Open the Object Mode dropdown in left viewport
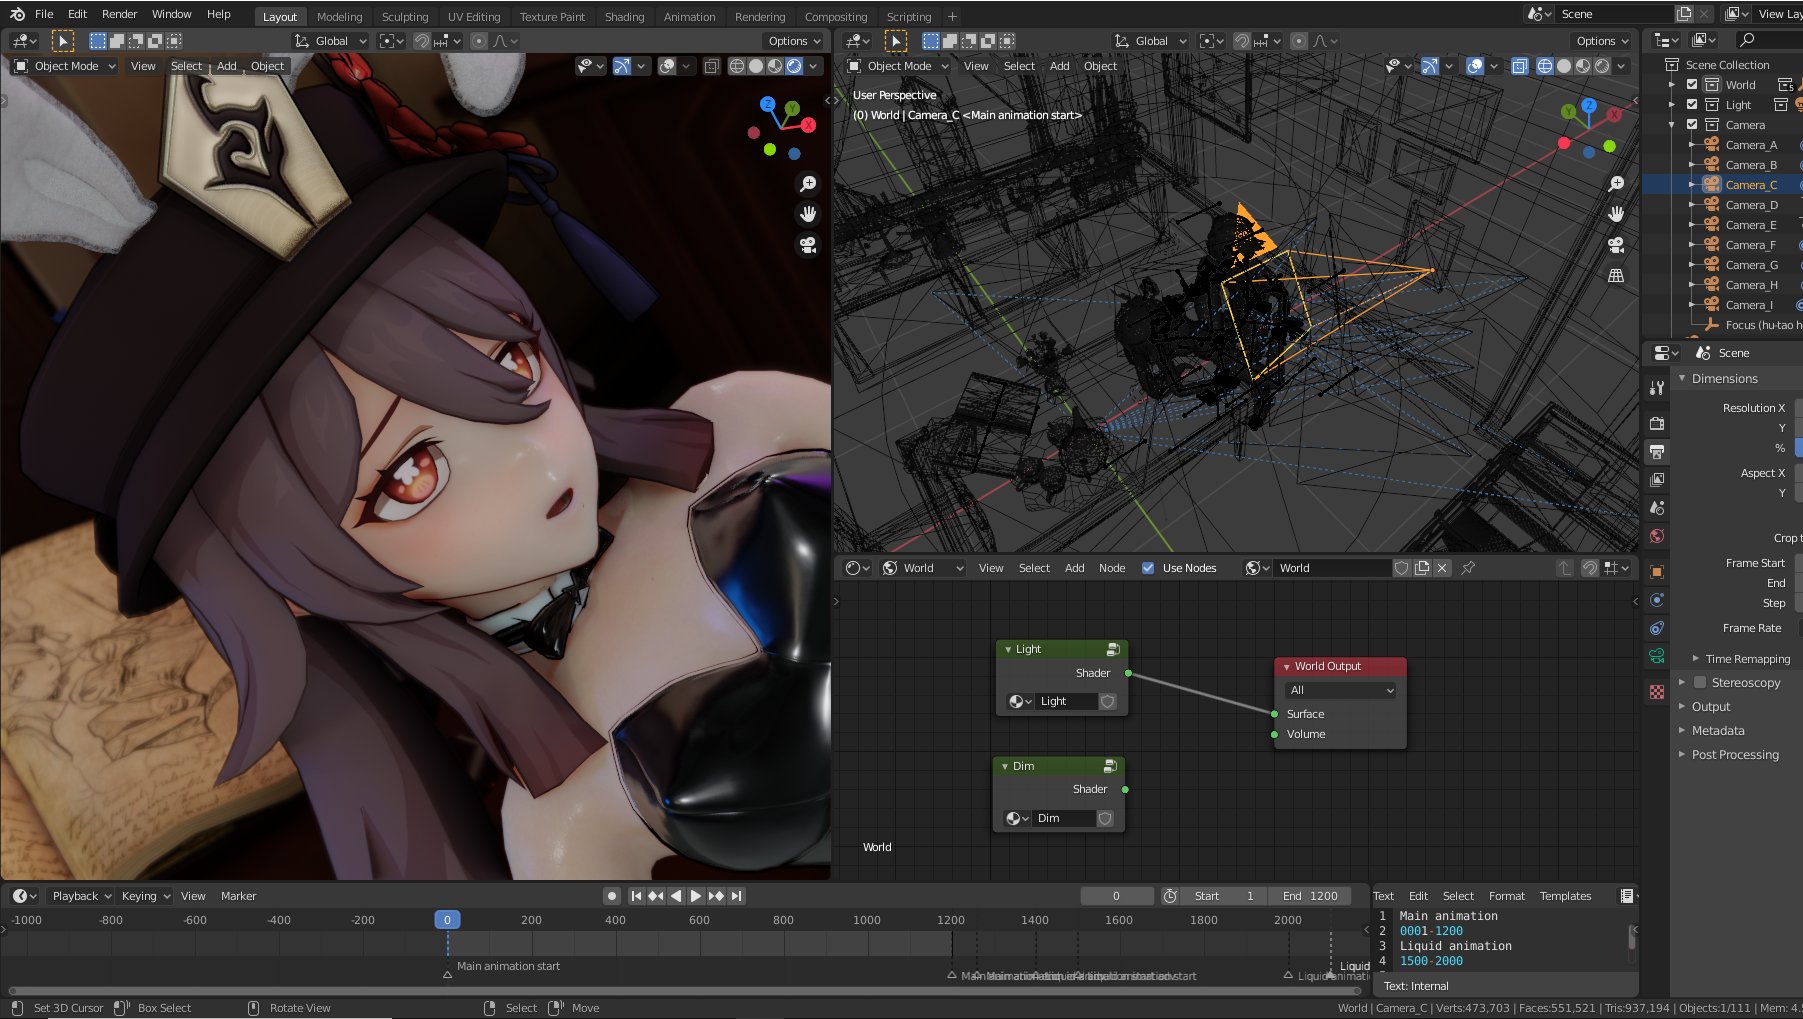This screenshot has width=1803, height=1019. (x=66, y=66)
